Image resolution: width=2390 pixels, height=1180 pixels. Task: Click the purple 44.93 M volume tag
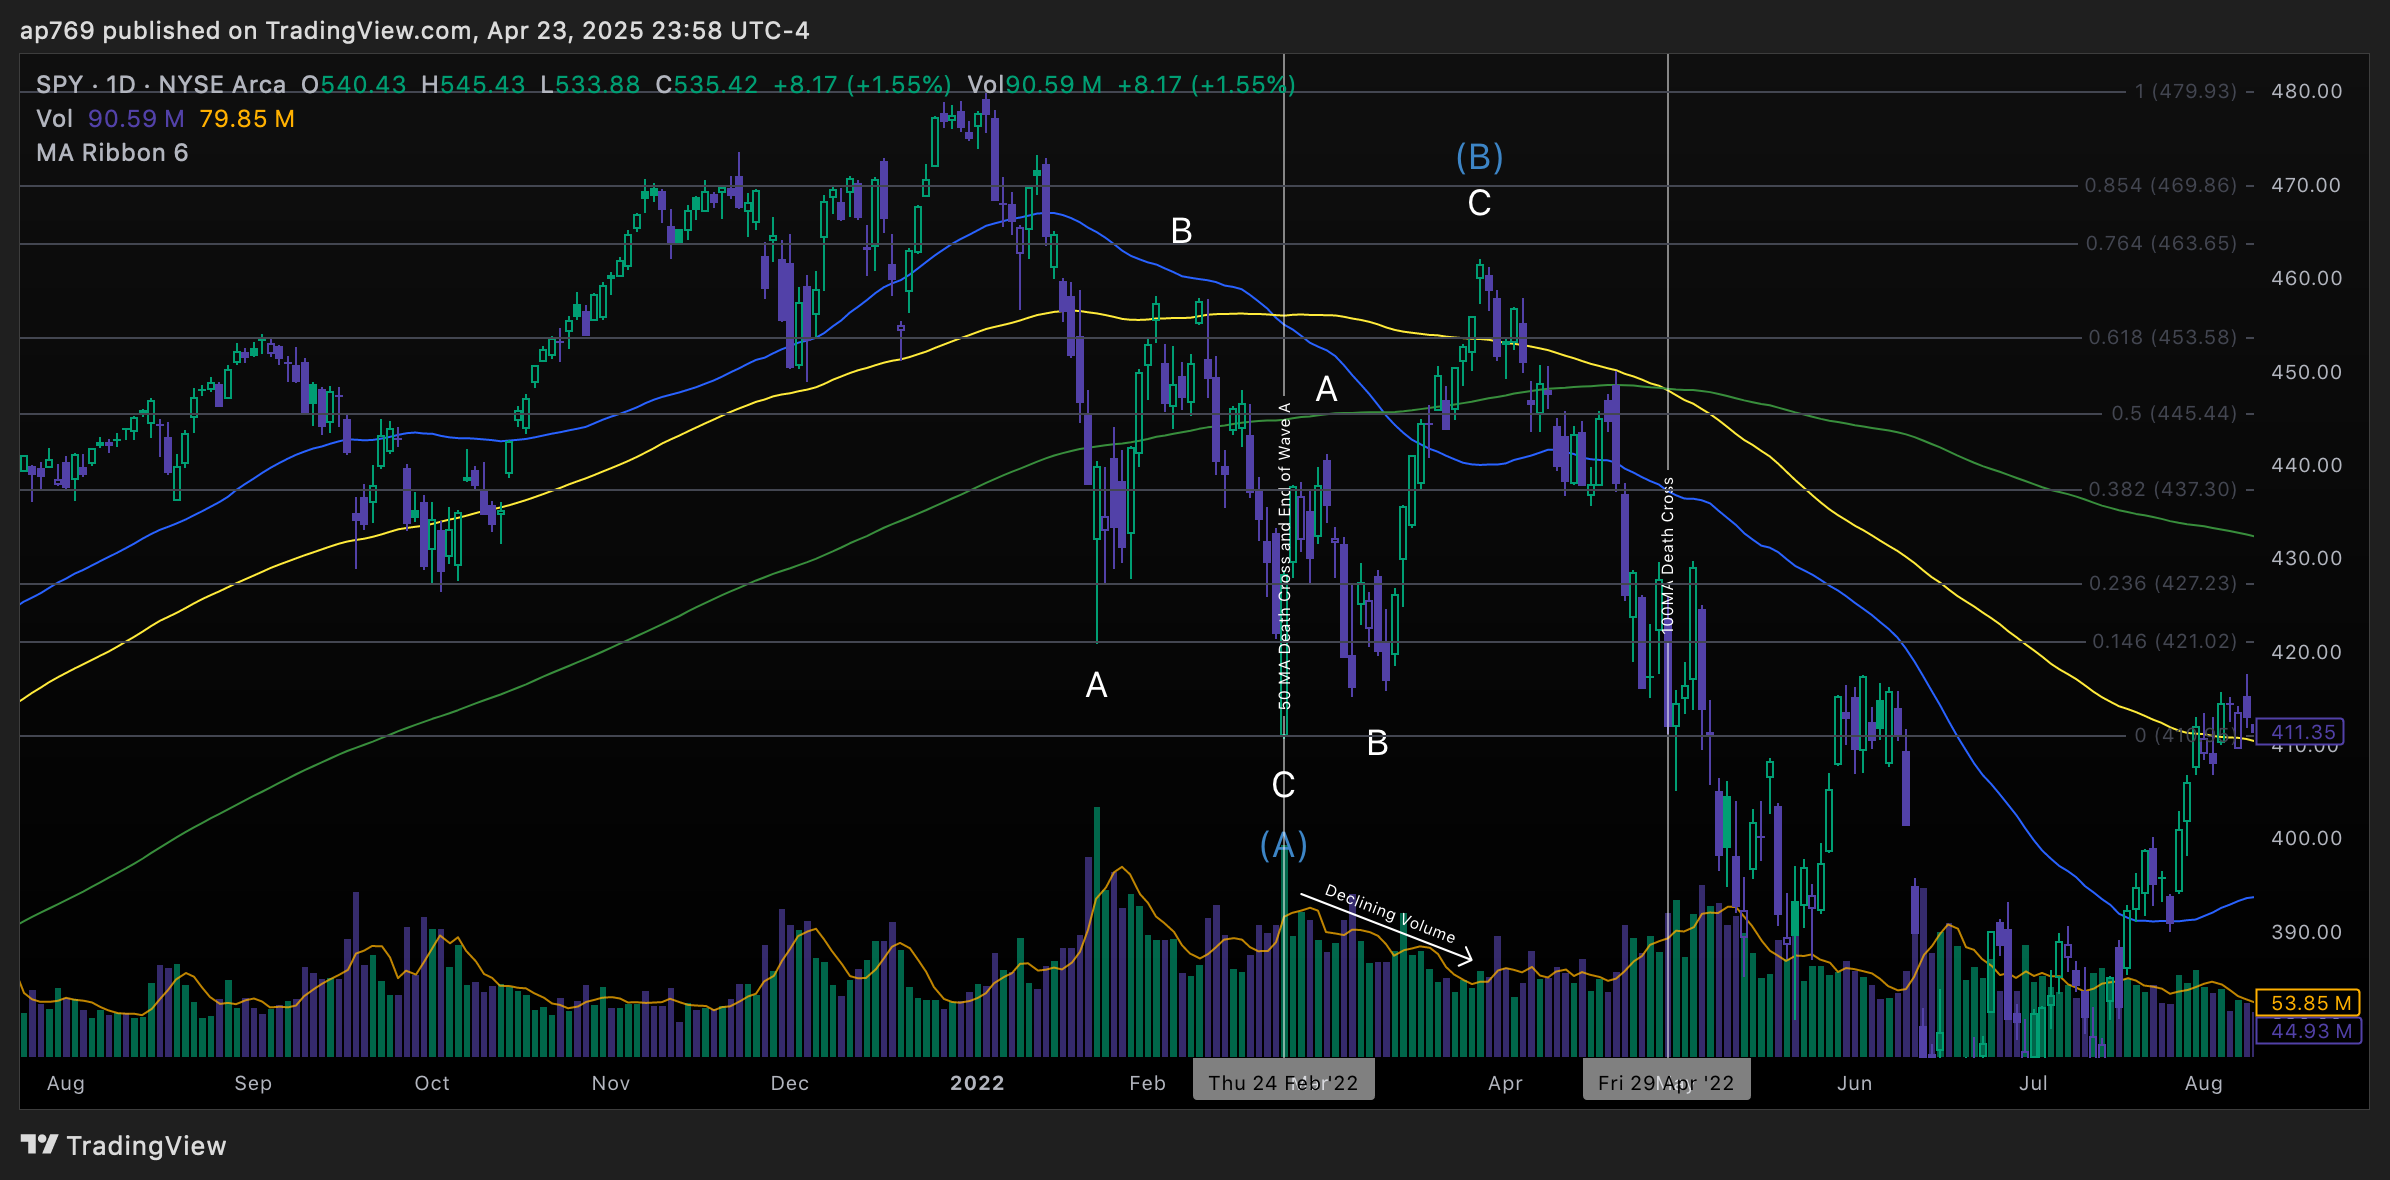tap(2310, 1031)
